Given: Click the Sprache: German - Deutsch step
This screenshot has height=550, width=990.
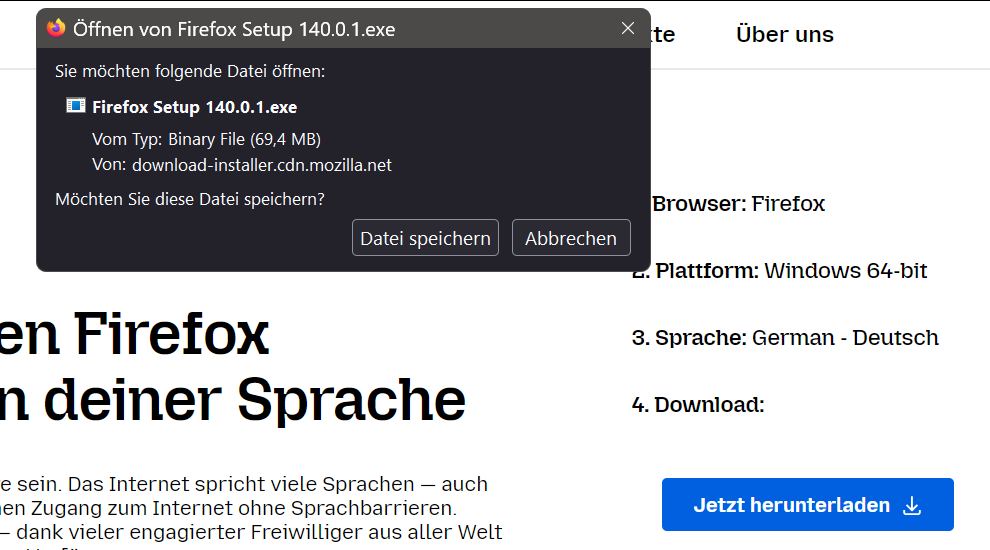Looking at the screenshot, I should pos(785,338).
